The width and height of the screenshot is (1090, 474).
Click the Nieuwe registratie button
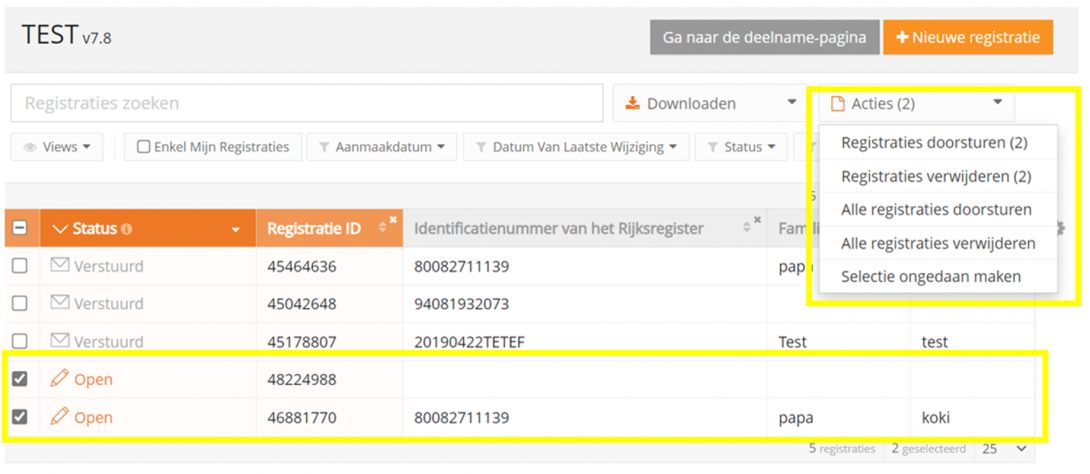(967, 37)
